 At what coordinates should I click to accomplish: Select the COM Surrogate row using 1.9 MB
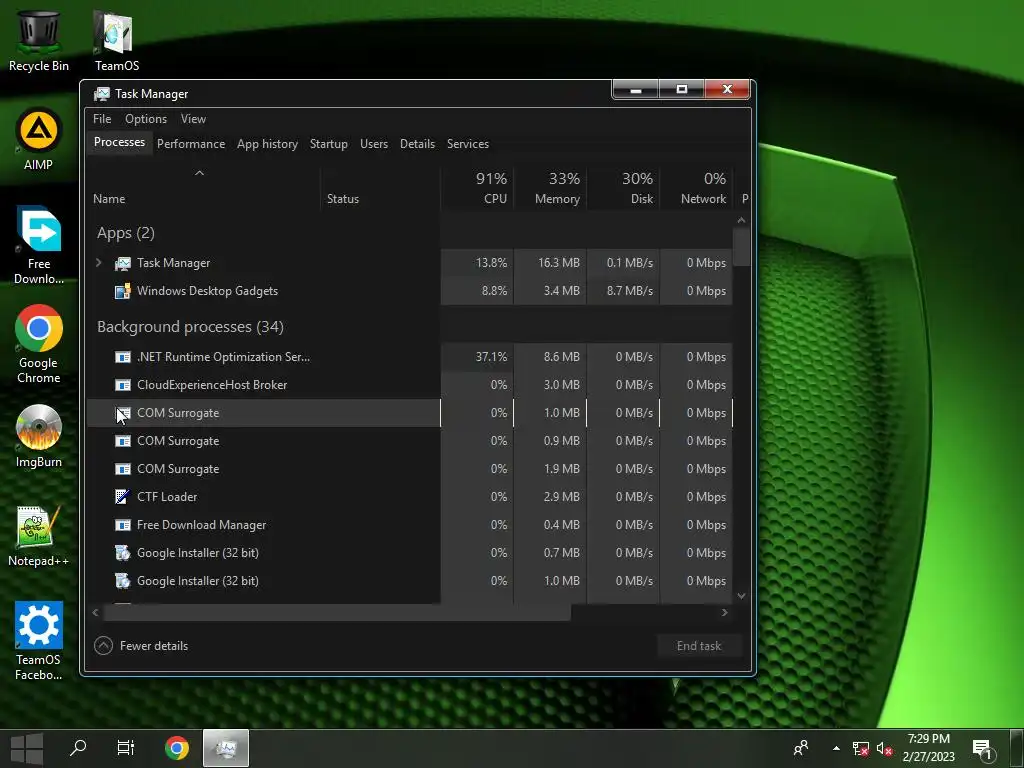(x=409, y=470)
